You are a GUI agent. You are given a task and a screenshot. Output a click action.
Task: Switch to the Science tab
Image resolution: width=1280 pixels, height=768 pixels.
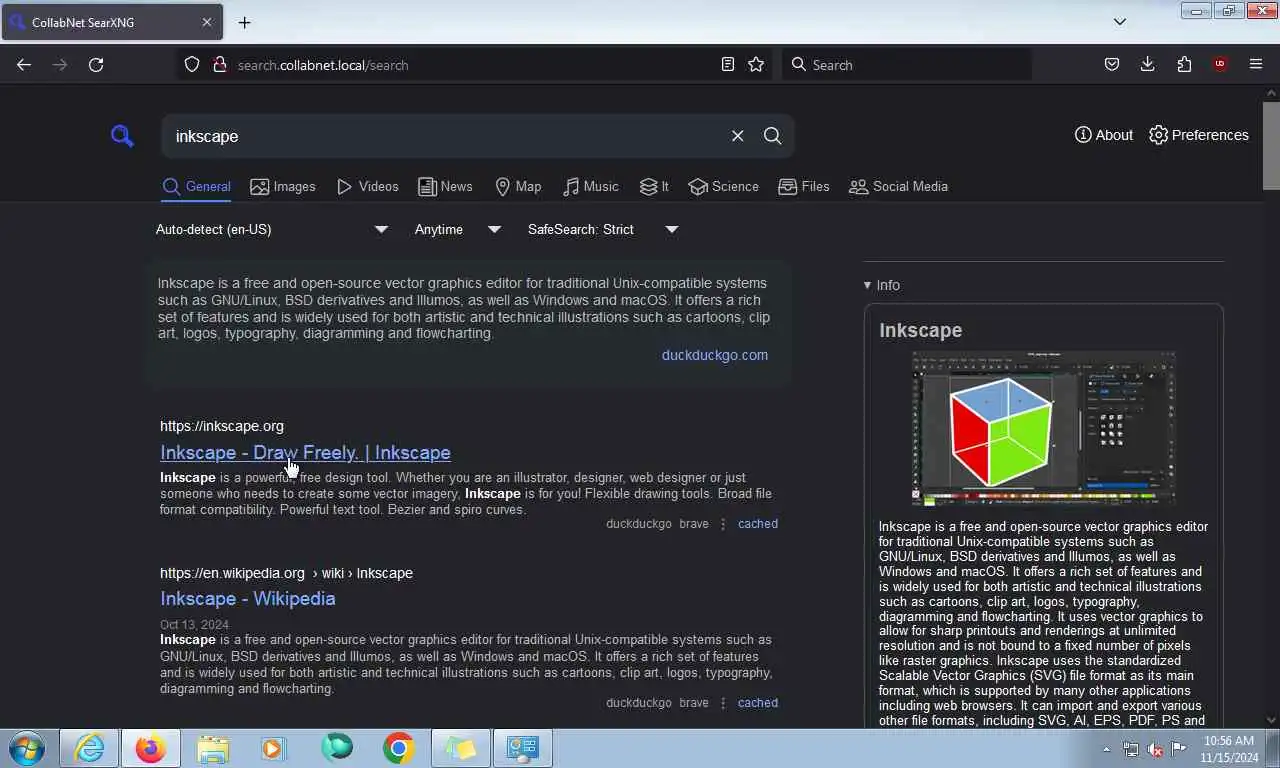(x=723, y=187)
